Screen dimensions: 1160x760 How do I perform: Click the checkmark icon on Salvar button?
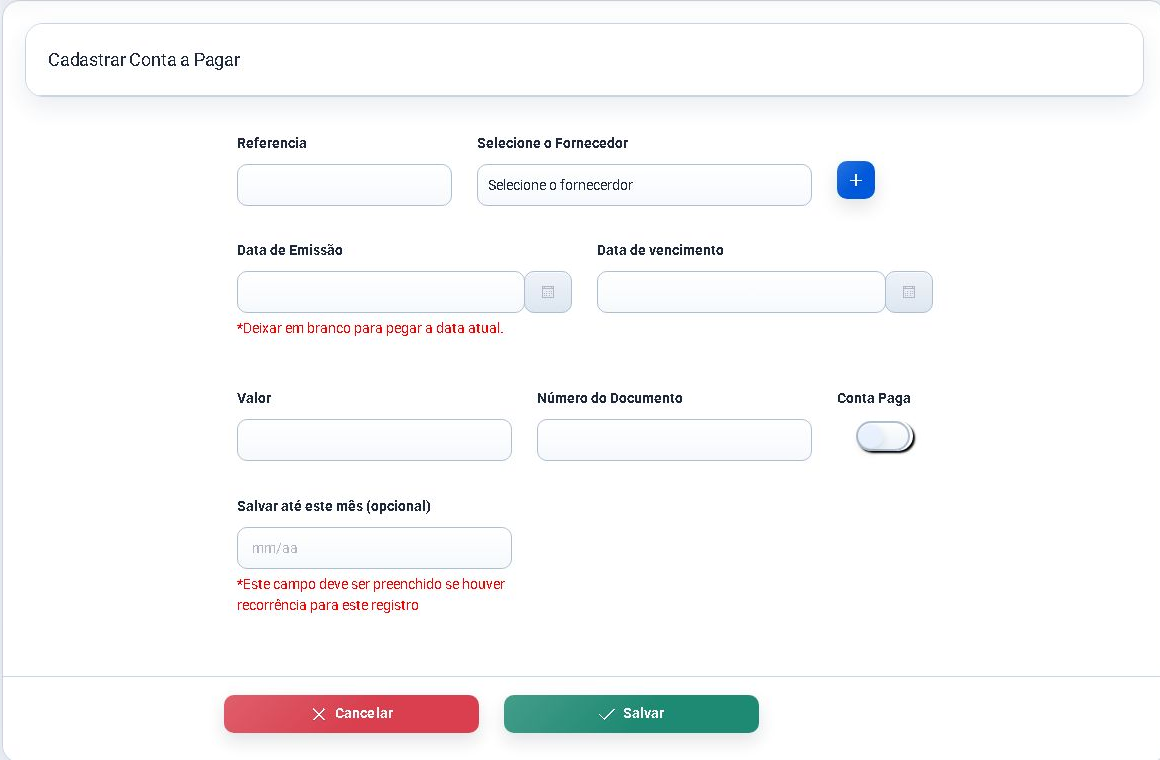click(606, 713)
